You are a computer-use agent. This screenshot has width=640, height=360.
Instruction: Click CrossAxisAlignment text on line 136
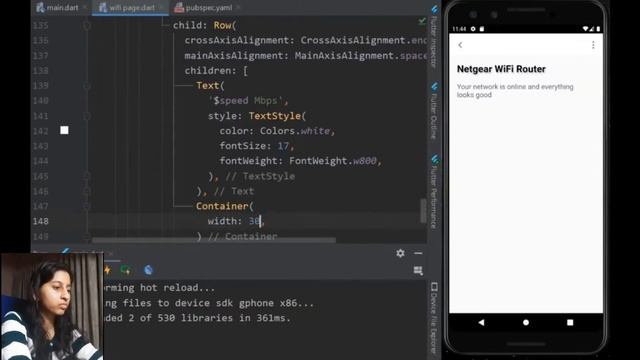353,40
